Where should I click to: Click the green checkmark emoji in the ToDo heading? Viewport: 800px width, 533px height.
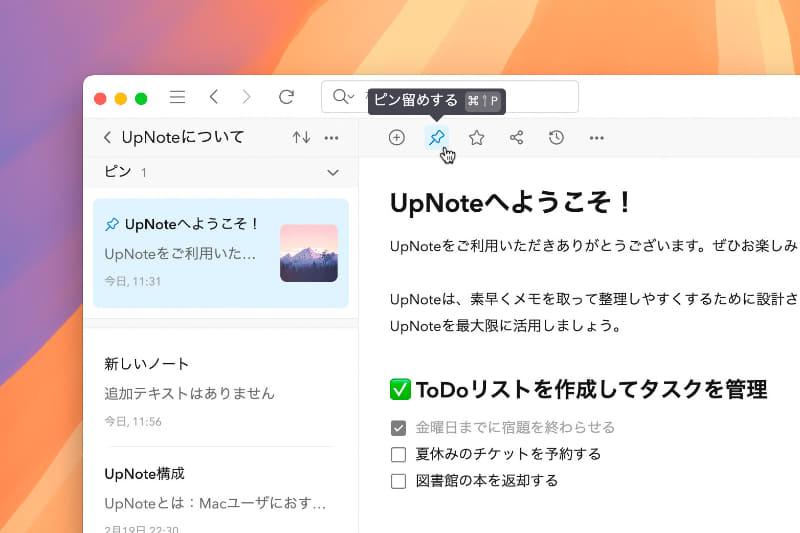401,390
